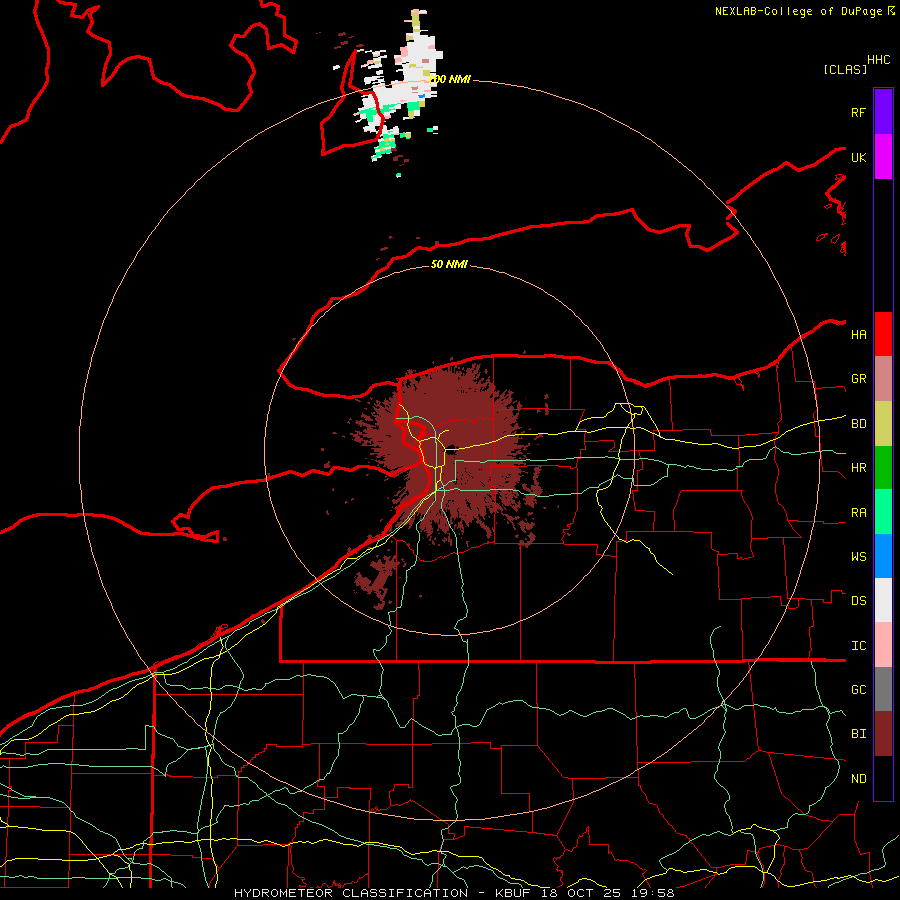This screenshot has height=900, width=900.
Task: Click the HA red legend swatch
Action: [x=883, y=334]
